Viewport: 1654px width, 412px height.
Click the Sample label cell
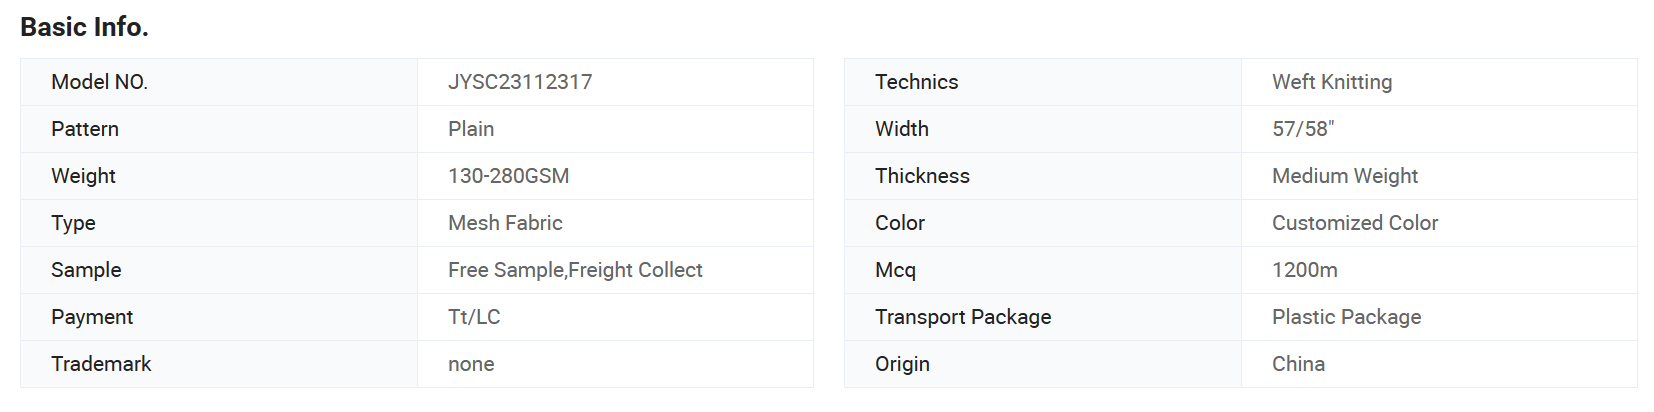(219, 270)
